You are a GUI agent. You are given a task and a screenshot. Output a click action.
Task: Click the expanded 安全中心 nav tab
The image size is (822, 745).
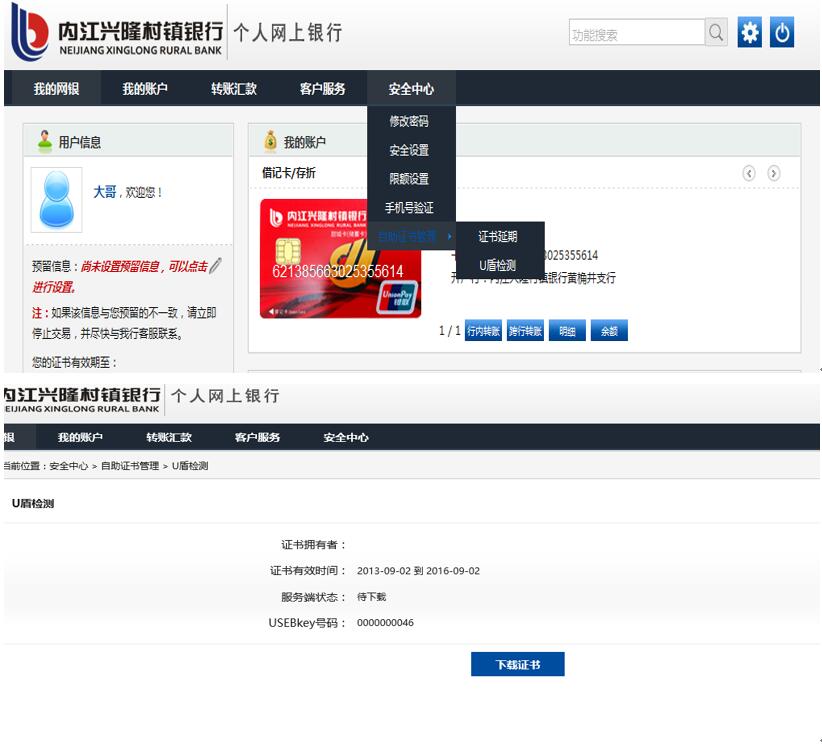(x=412, y=89)
